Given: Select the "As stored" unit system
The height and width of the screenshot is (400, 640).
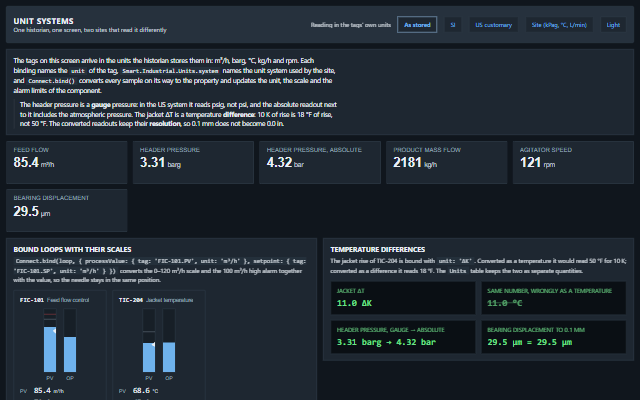Looking at the screenshot, I should 417,25.
